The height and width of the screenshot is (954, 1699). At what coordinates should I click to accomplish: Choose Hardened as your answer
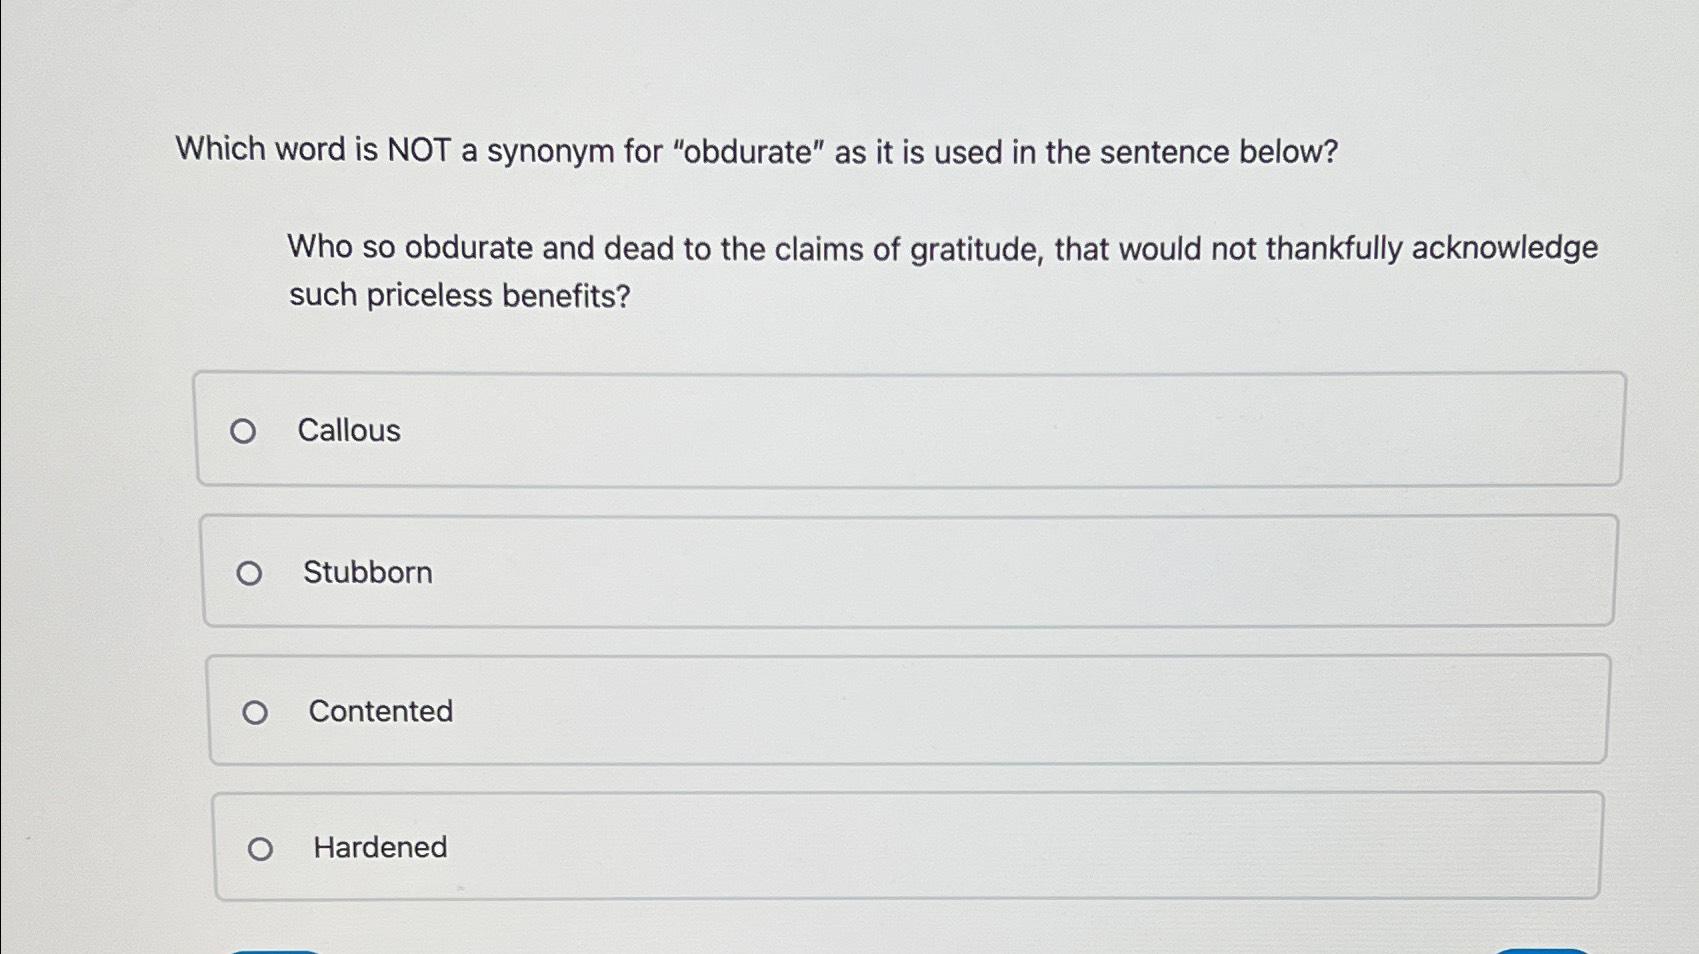pyautogui.click(x=379, y=847)
